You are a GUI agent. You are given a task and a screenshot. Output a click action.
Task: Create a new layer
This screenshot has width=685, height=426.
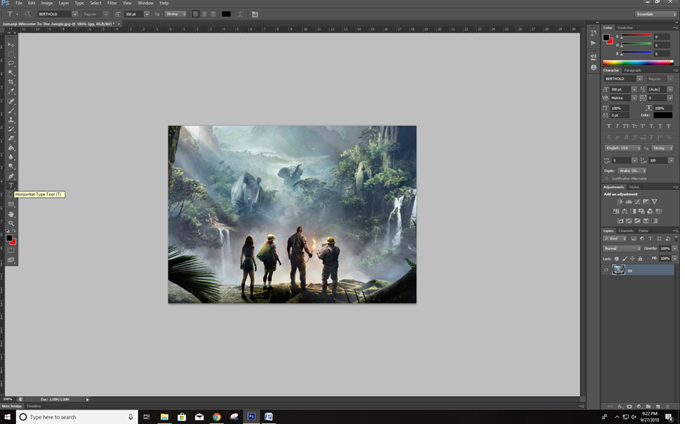coord(658,407)
